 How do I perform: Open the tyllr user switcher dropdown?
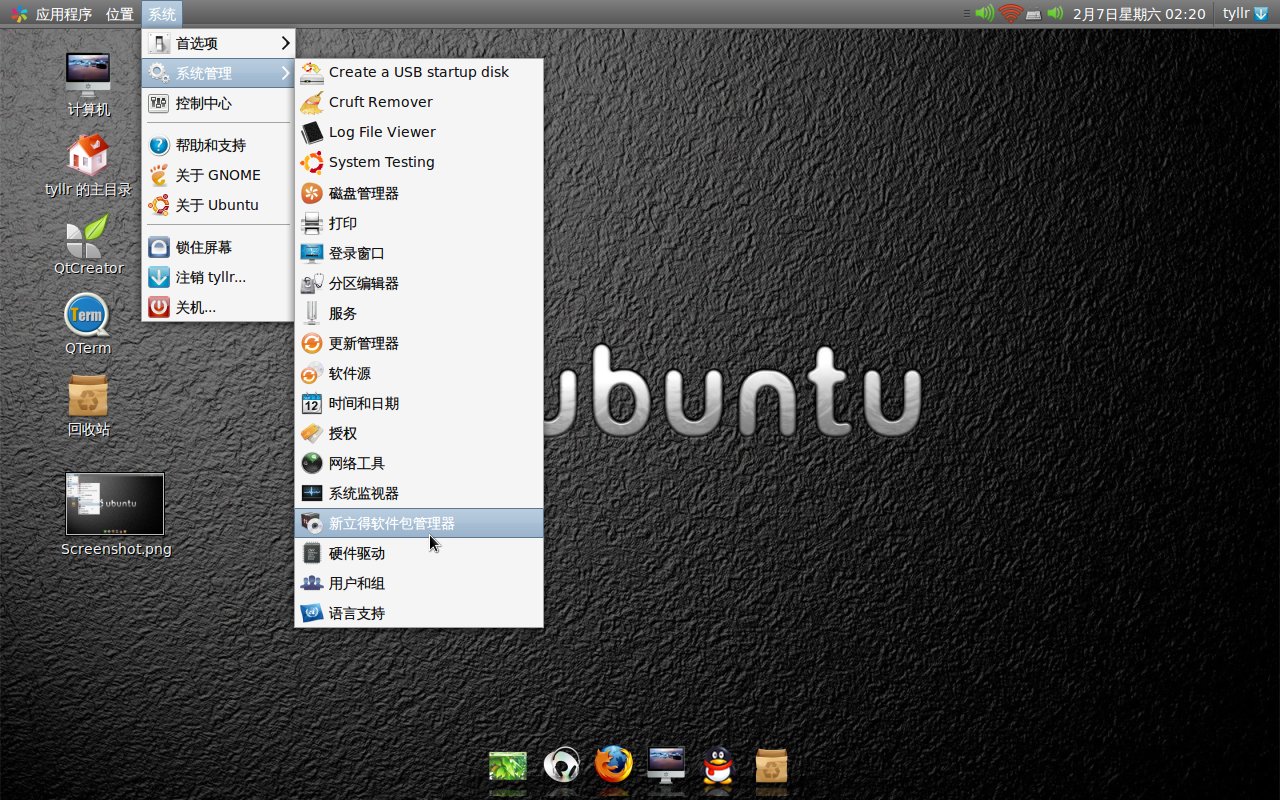click(x=1246, y=14)
